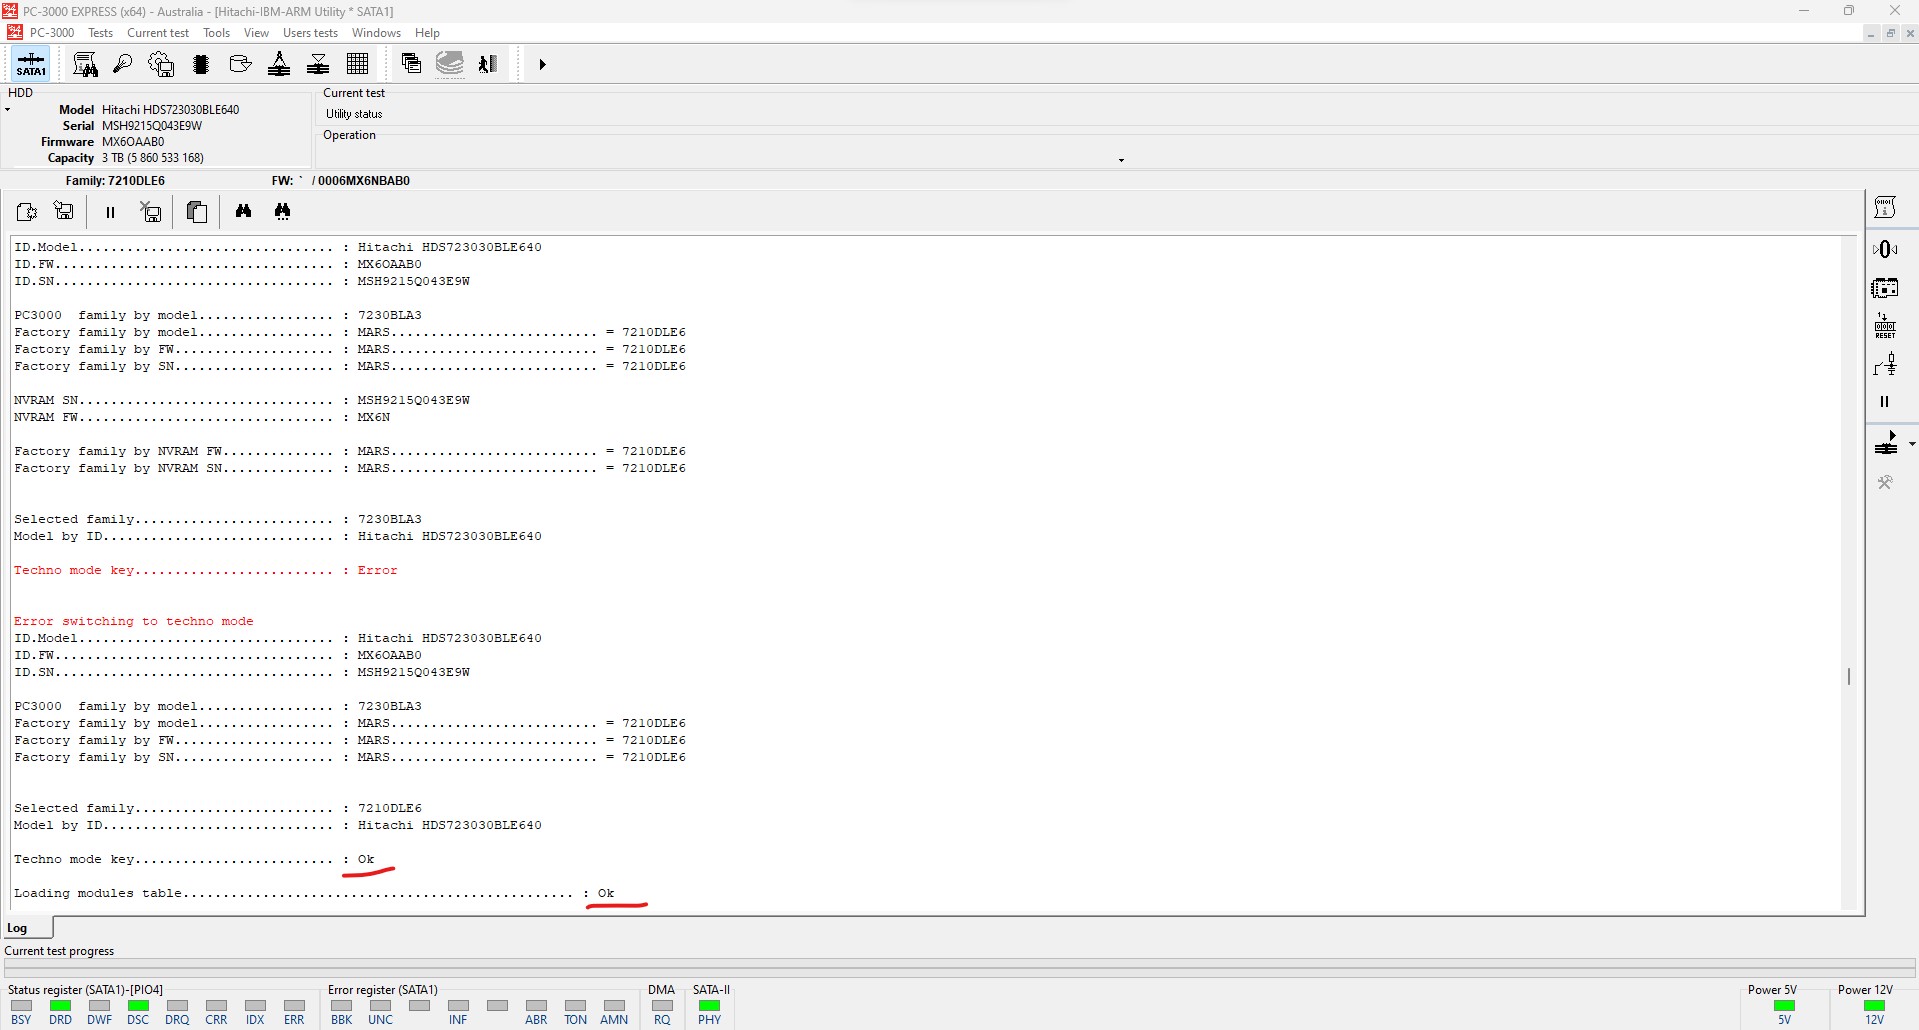Open the Current test menu
This screenshot has height=1030, width=1919.
pos(158,33)
